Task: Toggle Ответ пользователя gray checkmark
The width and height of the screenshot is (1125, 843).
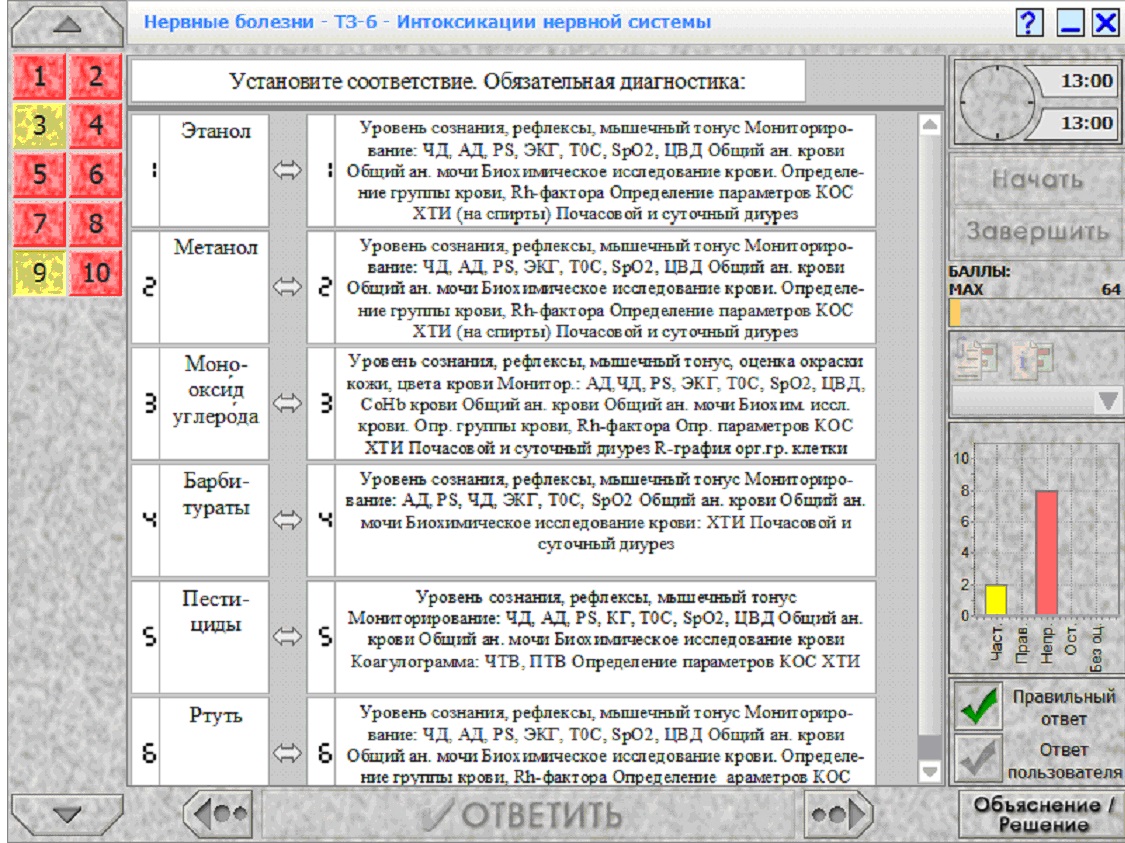Action: point(979,758)
